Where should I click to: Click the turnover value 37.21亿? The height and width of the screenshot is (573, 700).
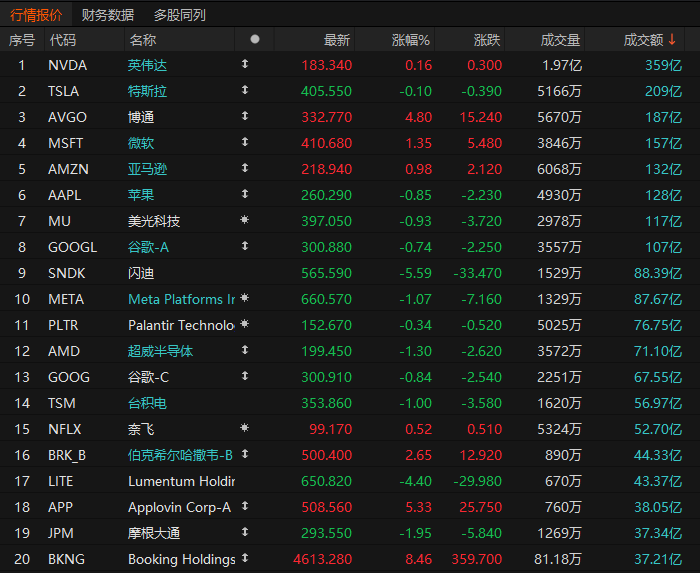pyautogui.click(x=658, y=559)
